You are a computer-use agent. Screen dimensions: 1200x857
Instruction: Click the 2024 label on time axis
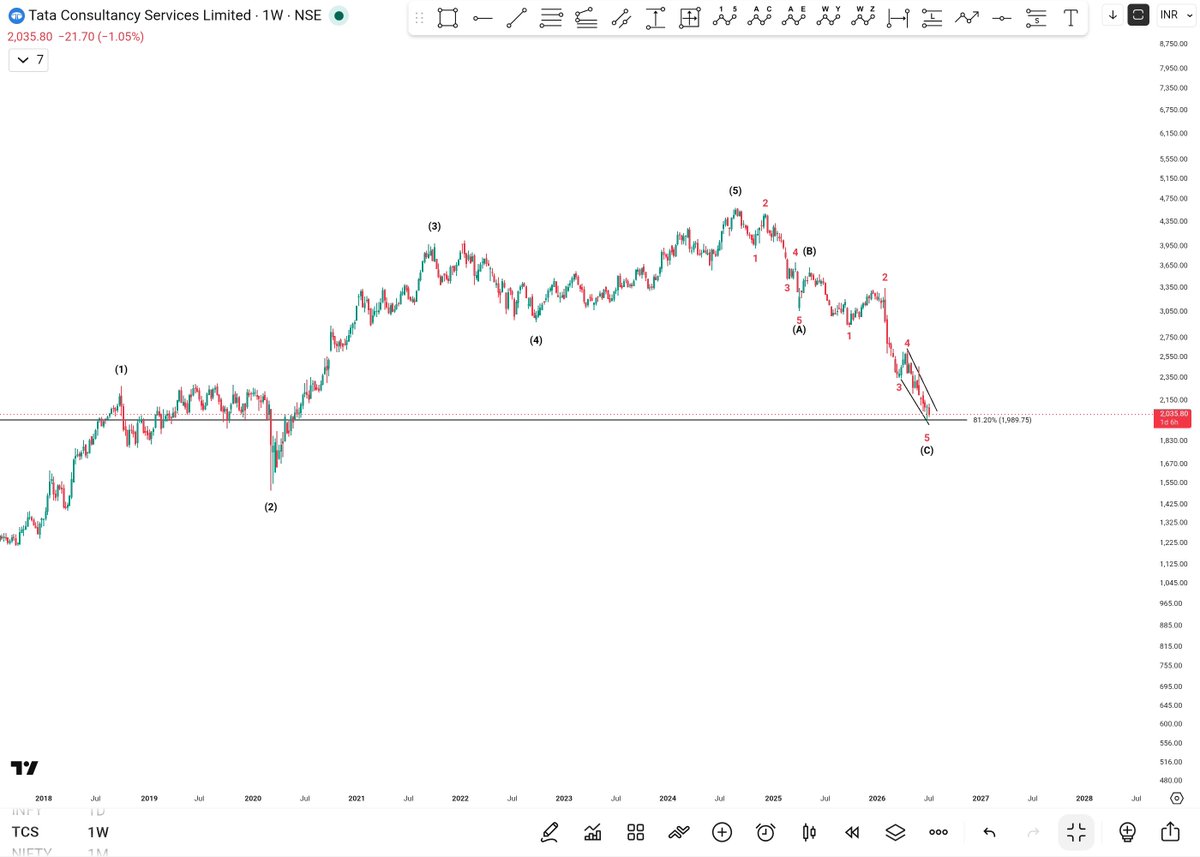pos(668,798)
